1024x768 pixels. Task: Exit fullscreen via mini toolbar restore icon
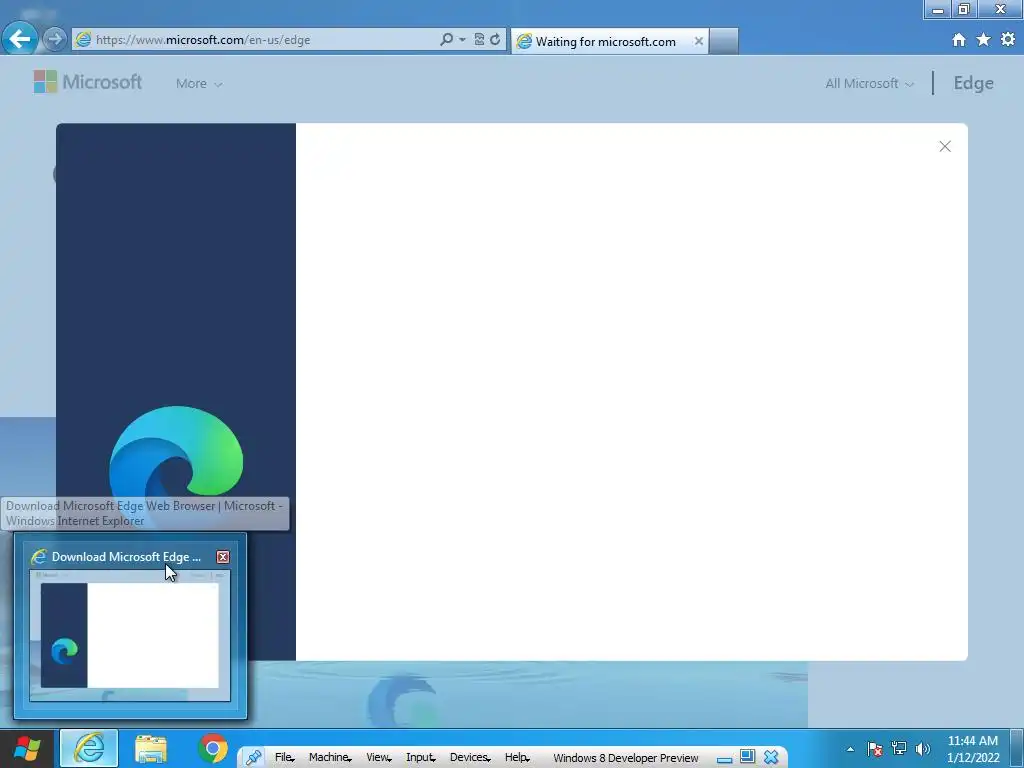(747, 757)
